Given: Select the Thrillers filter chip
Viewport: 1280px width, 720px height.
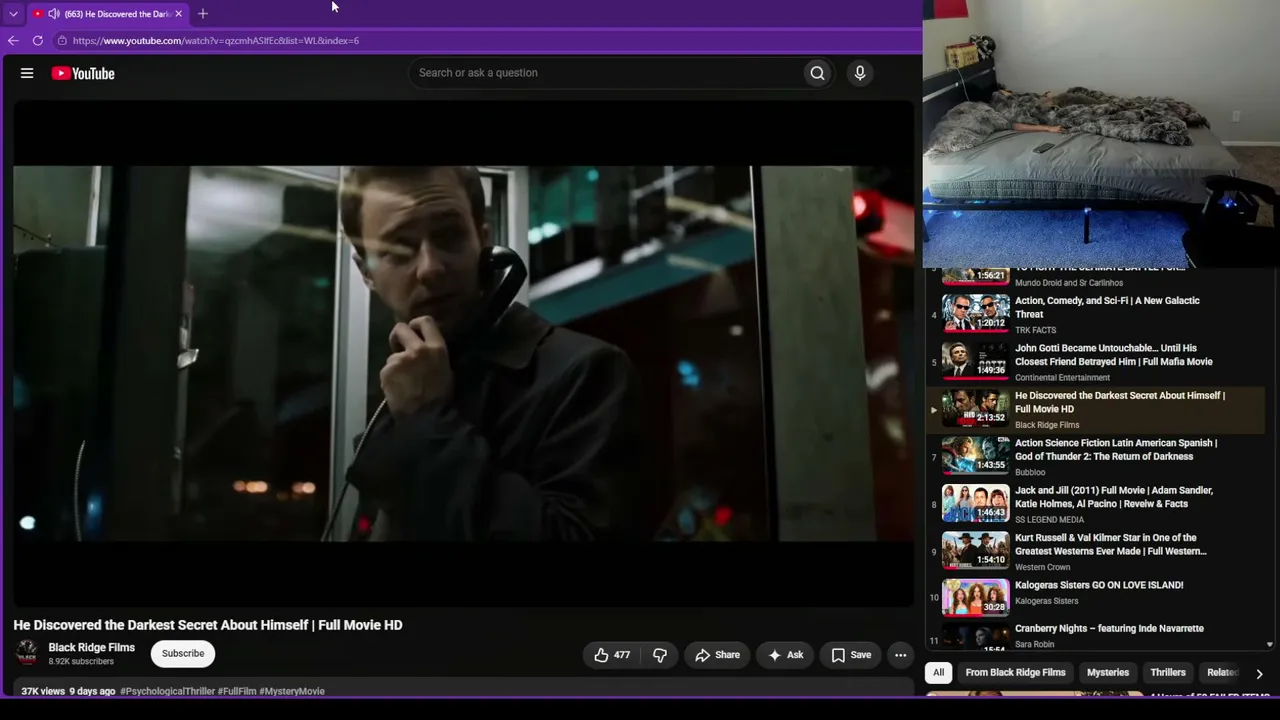Looking at the screenshot, I should point(1168,673).
